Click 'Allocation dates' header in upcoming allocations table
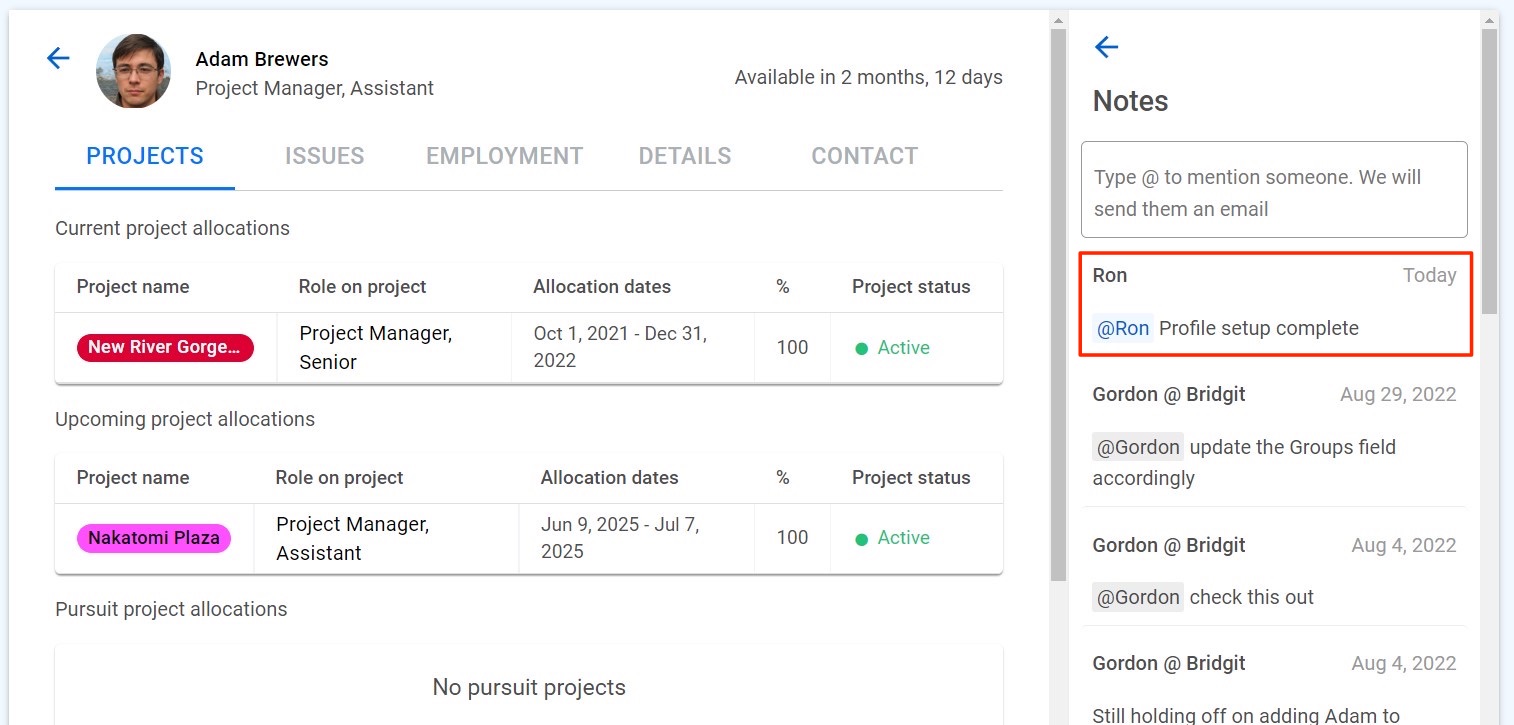This screenshot has width=1514, height=725. coord(609,478)
